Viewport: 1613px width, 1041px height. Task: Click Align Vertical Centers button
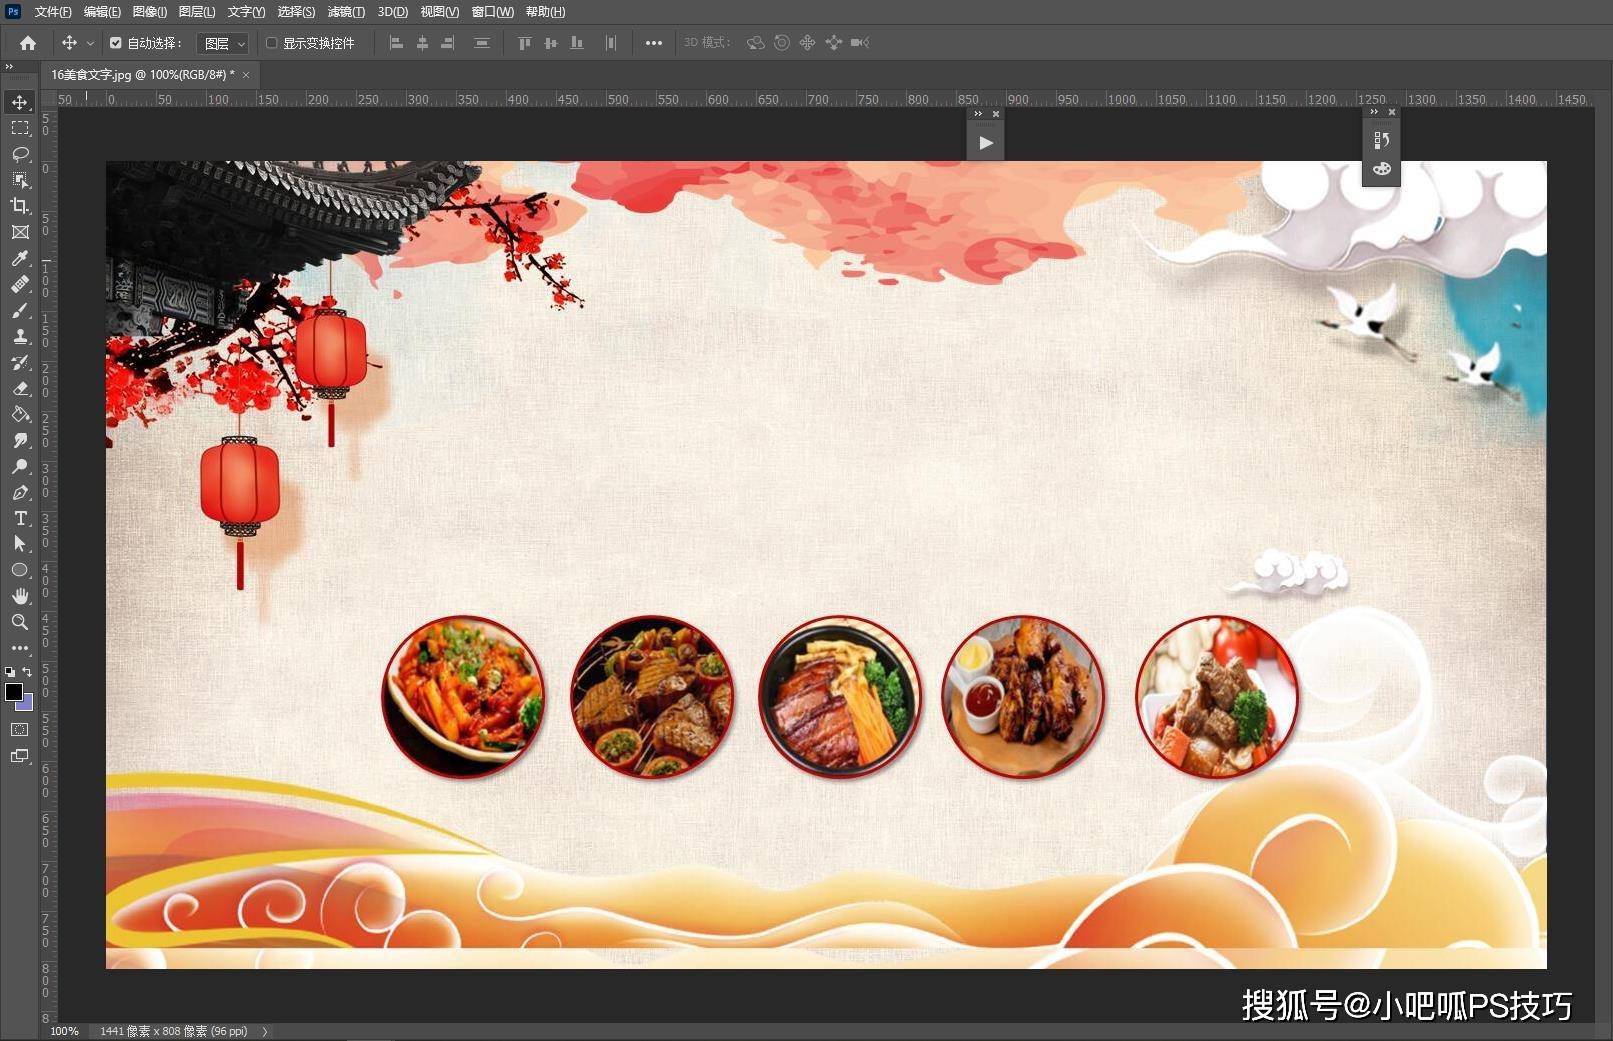pyautogui.click(x=550, y=43)
